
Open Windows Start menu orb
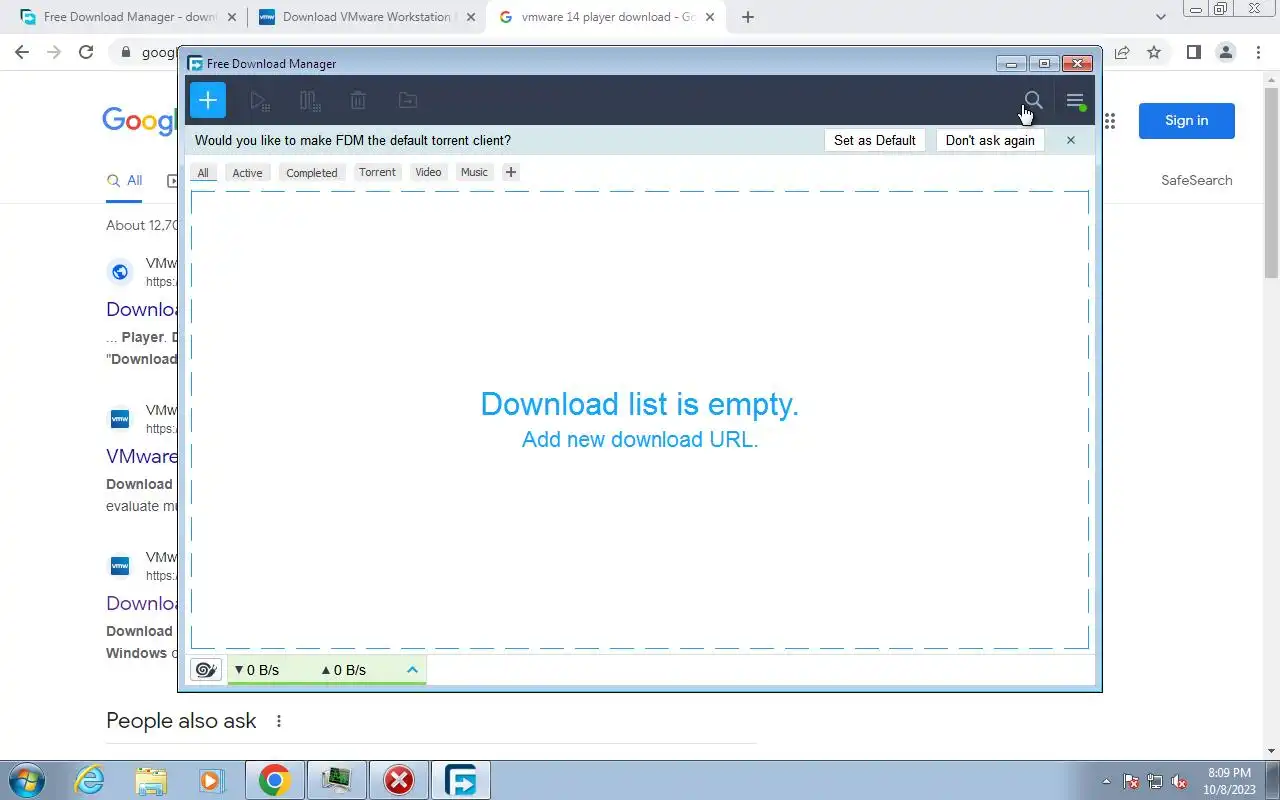25,780
